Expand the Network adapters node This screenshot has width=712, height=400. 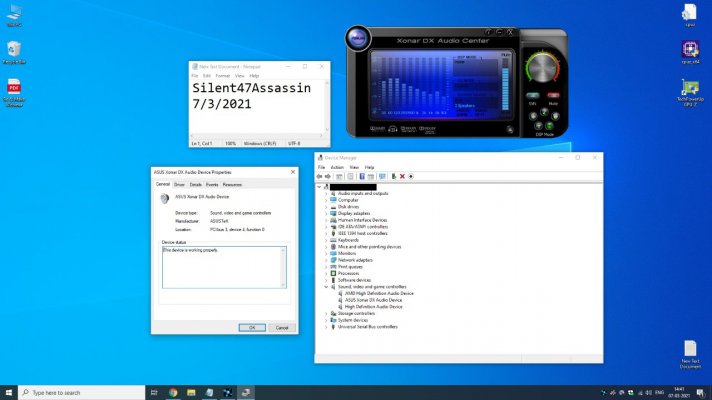[x=326, y=260]
